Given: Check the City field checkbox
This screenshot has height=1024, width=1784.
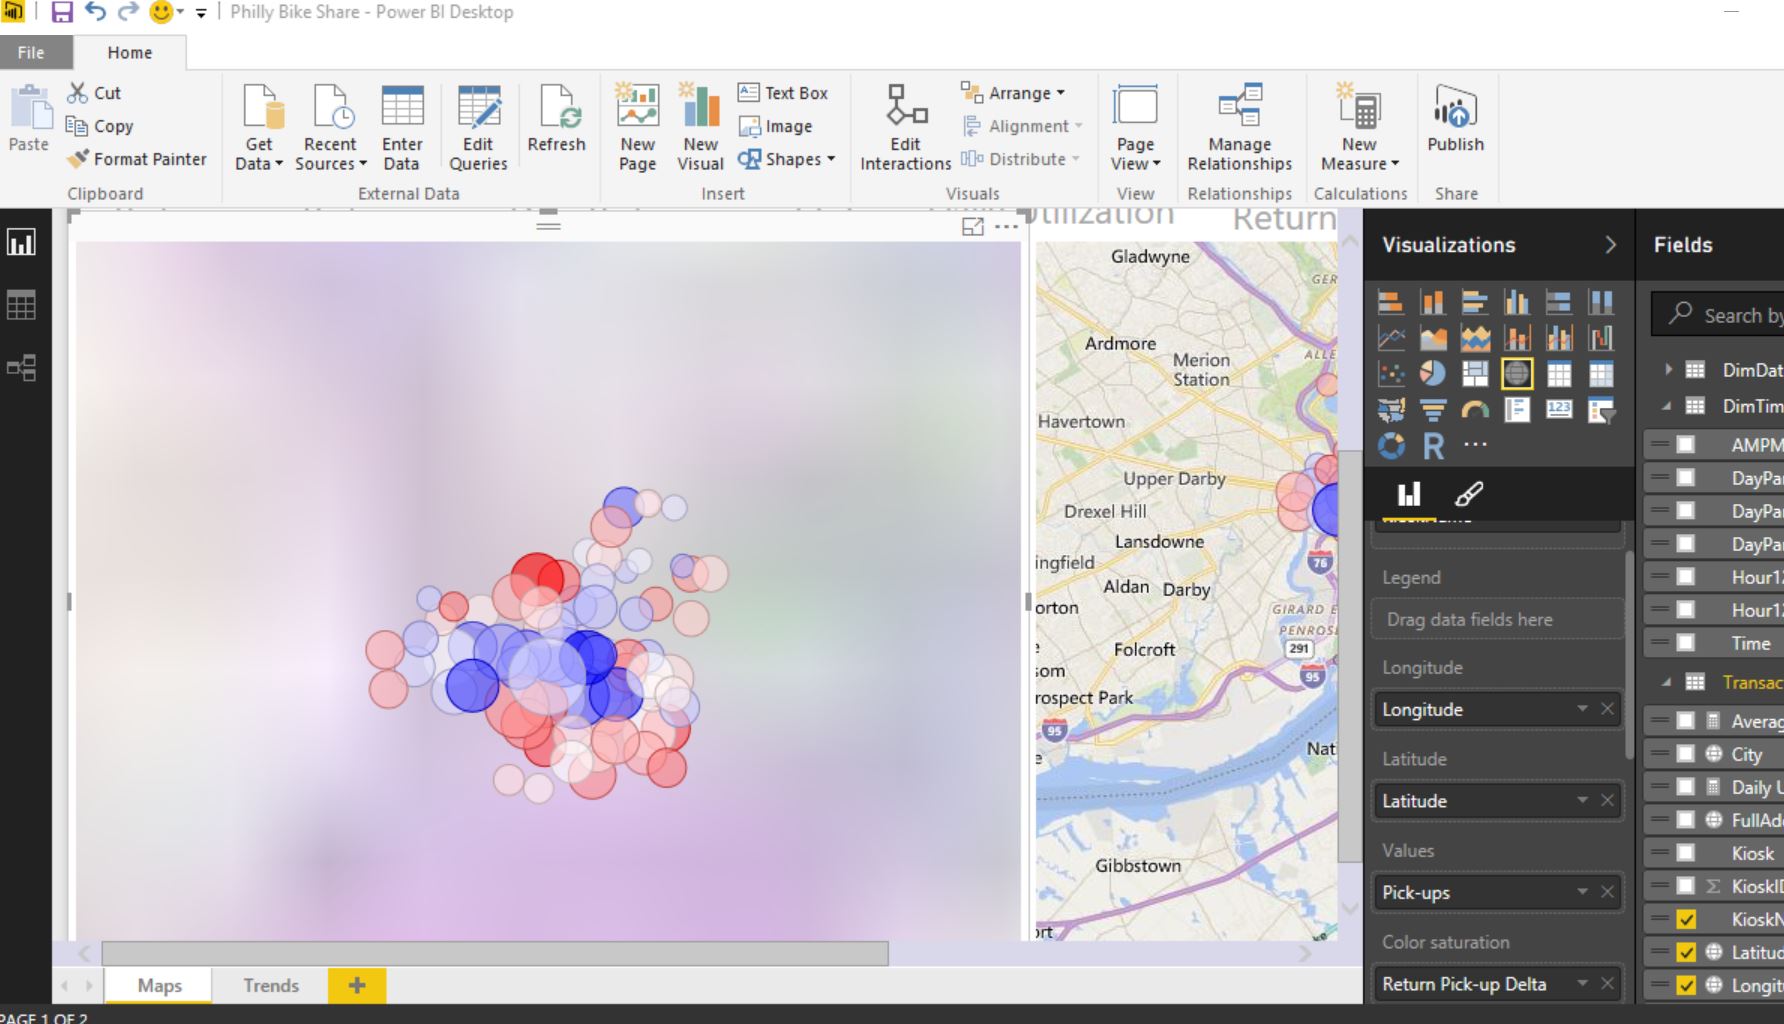Looking at the screenshot, I should click(x=1686, y=754).
